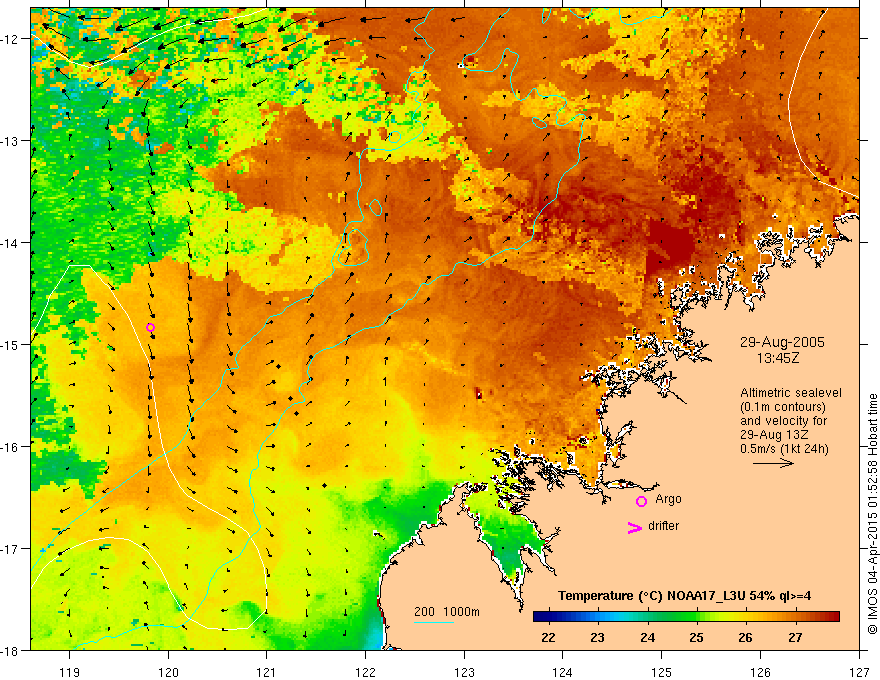
Task: Click the '-13' latitude axis label
Action: tap(11, 141)
